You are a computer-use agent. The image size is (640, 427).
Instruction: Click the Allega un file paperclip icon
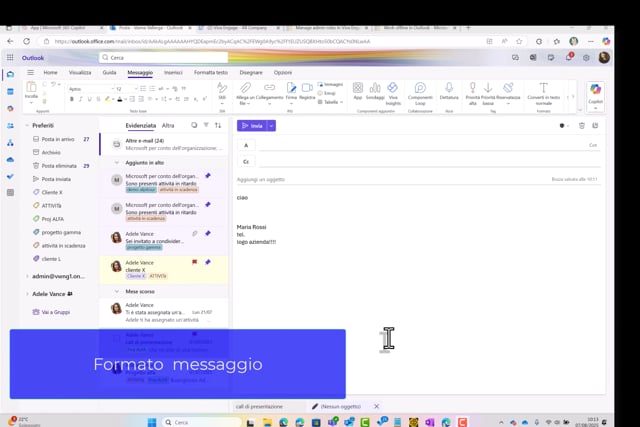[x=245, y=88]
